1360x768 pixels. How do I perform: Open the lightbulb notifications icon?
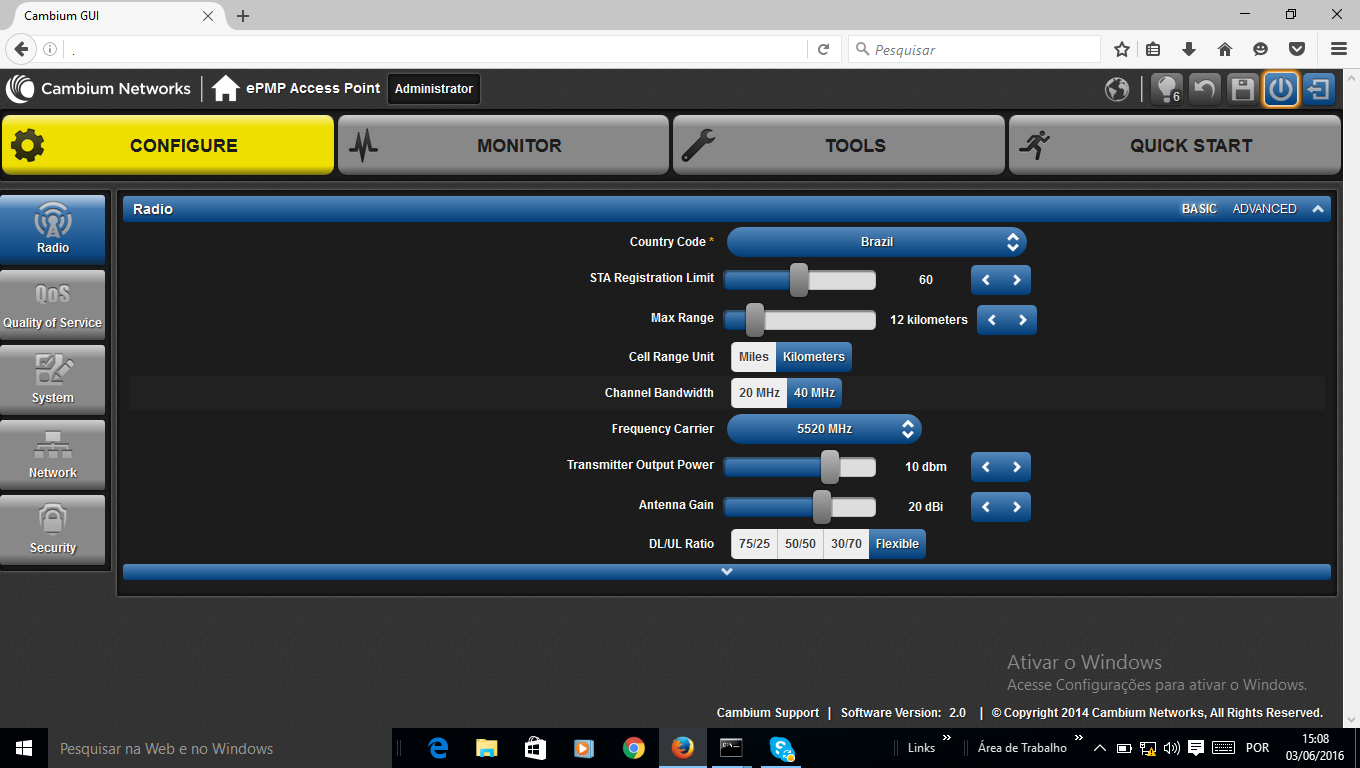click(1167, 89)
